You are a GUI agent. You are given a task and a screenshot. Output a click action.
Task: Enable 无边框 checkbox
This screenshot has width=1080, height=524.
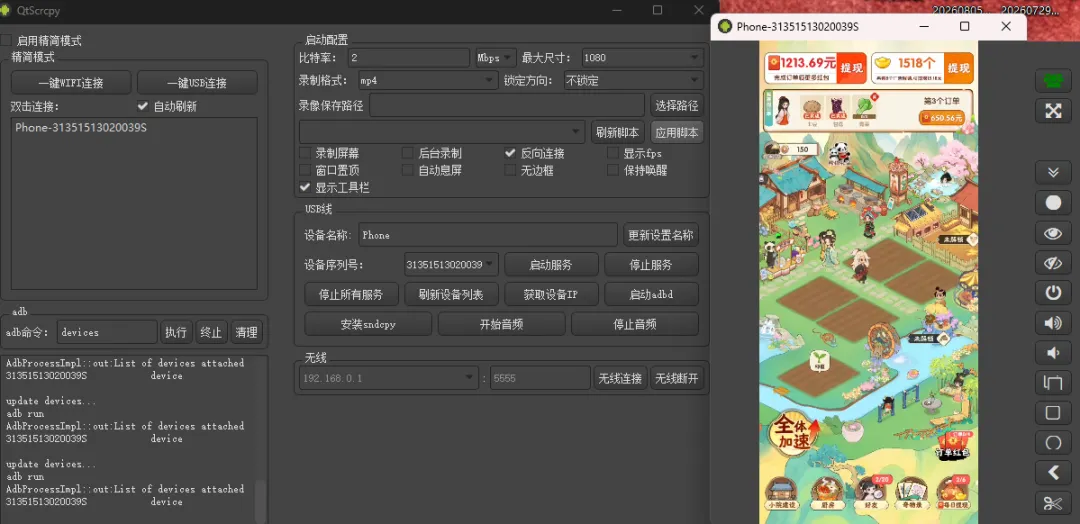coord(510,170)
